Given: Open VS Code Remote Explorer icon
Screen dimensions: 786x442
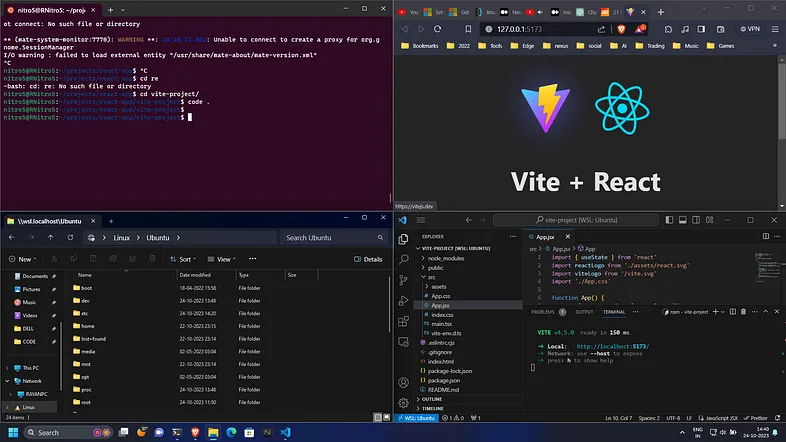Looking at the screenshot, I should point(404,342).
